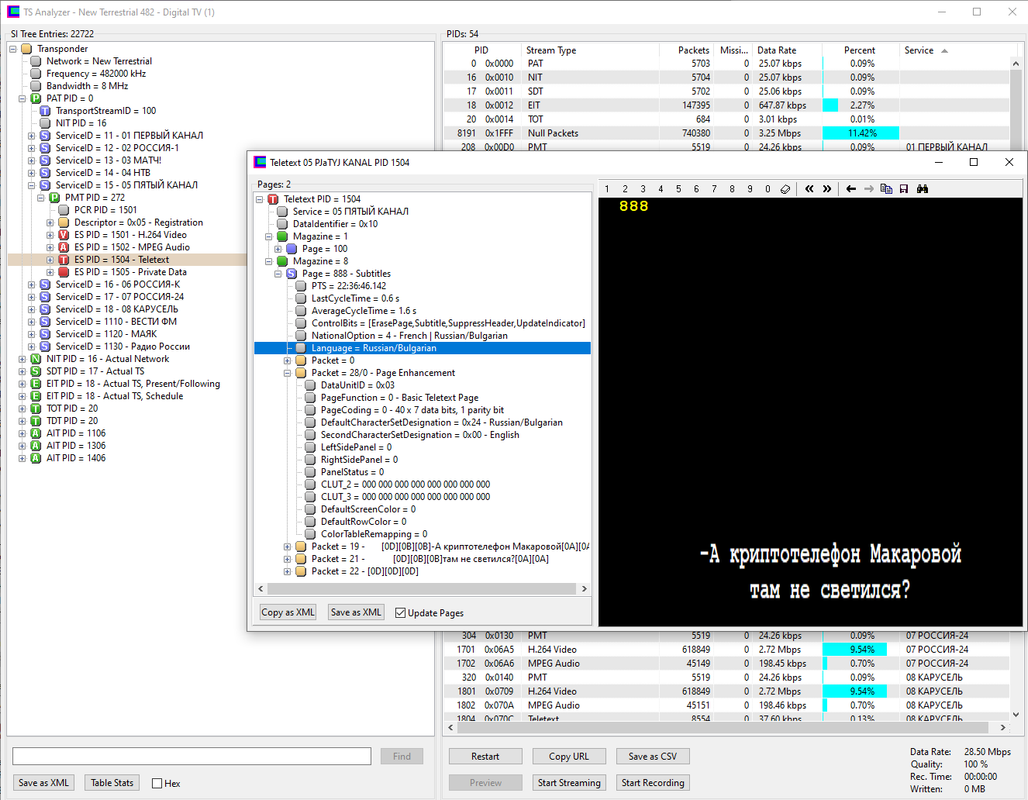Click the eraser icon in teletext toolbar
The image size is (1028, 800).
click(x=785, y=189)
